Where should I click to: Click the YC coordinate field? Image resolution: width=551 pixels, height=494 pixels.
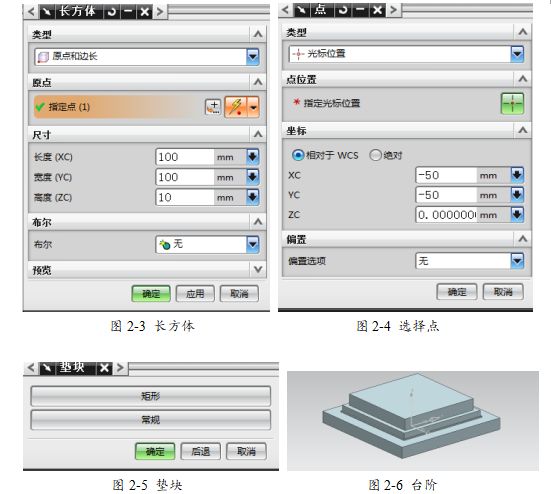[x=446, y=195]
